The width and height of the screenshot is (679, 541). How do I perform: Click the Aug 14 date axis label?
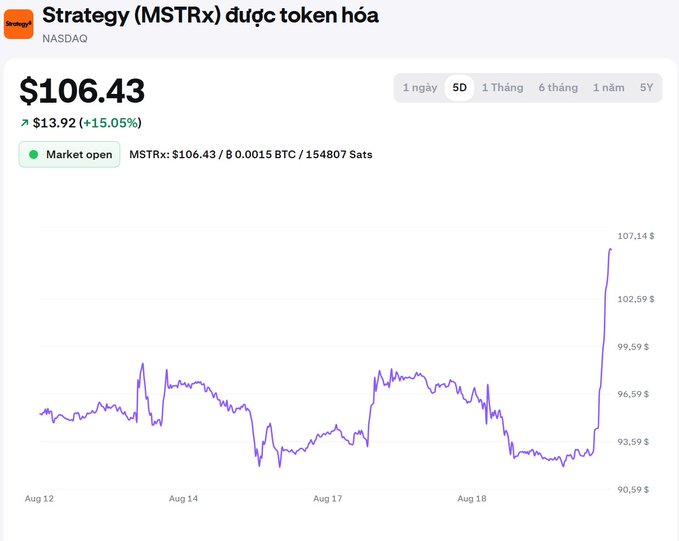point(183,499)
